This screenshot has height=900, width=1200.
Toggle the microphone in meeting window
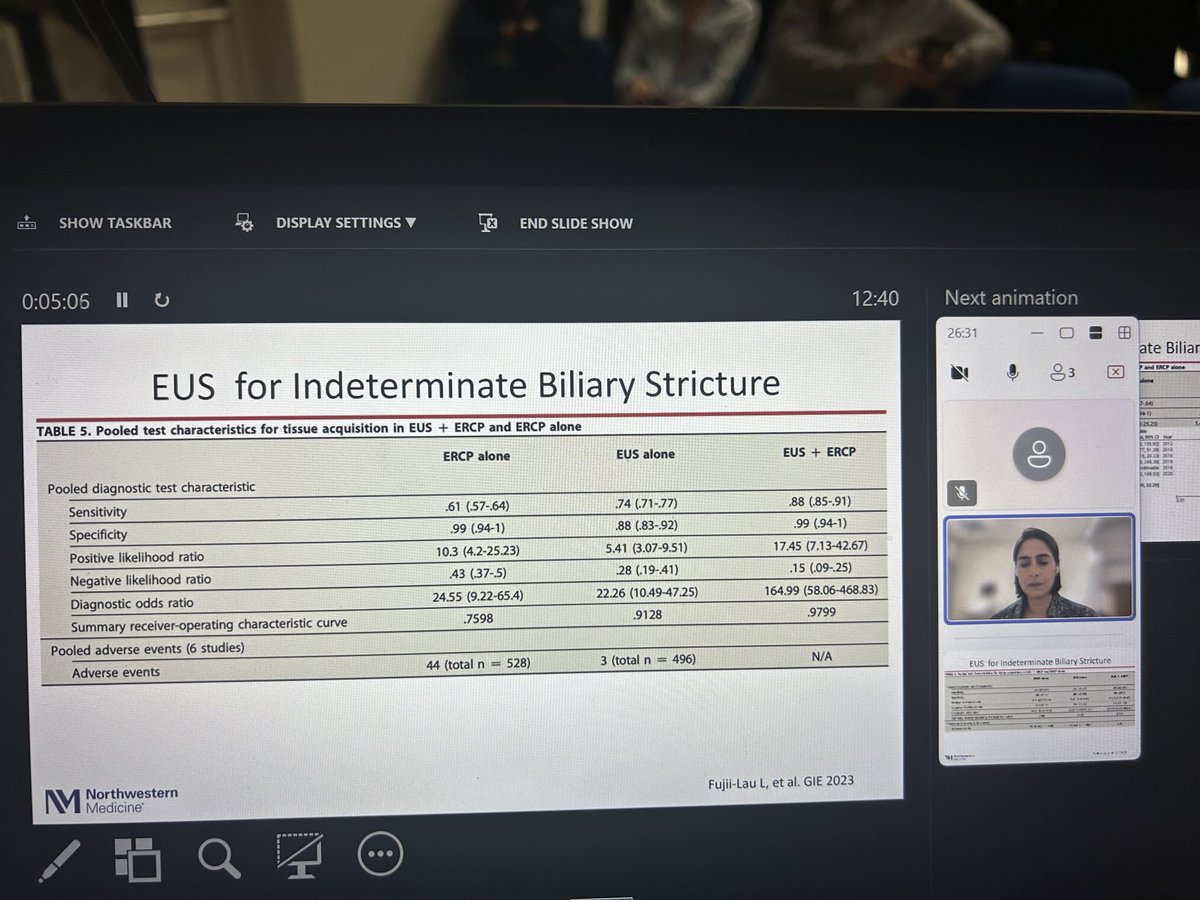[1012, 371]
